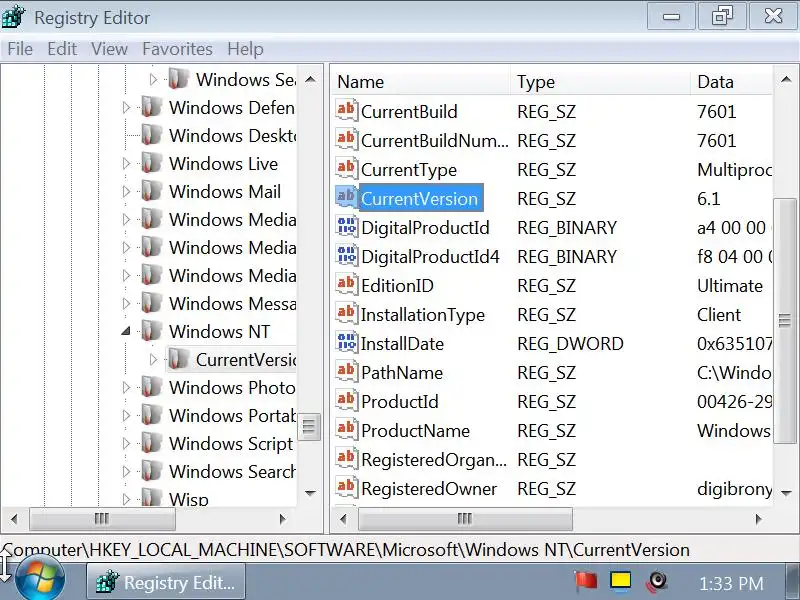The height and width of the screenshot is (600, 800).
Task: Click the 6.1 CurrentVersion data cell
Action: click(x=709, y=198)
